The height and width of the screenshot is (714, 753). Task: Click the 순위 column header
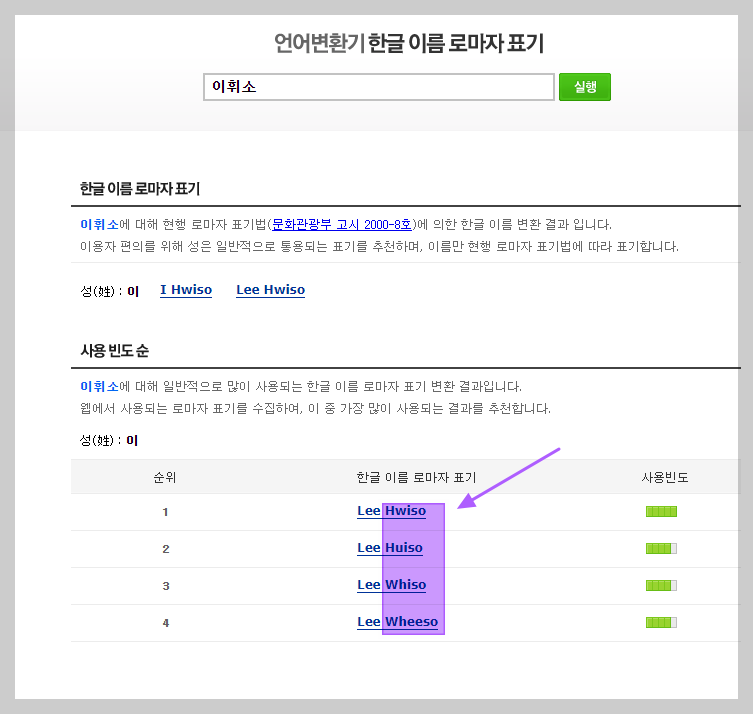(165, 477)
